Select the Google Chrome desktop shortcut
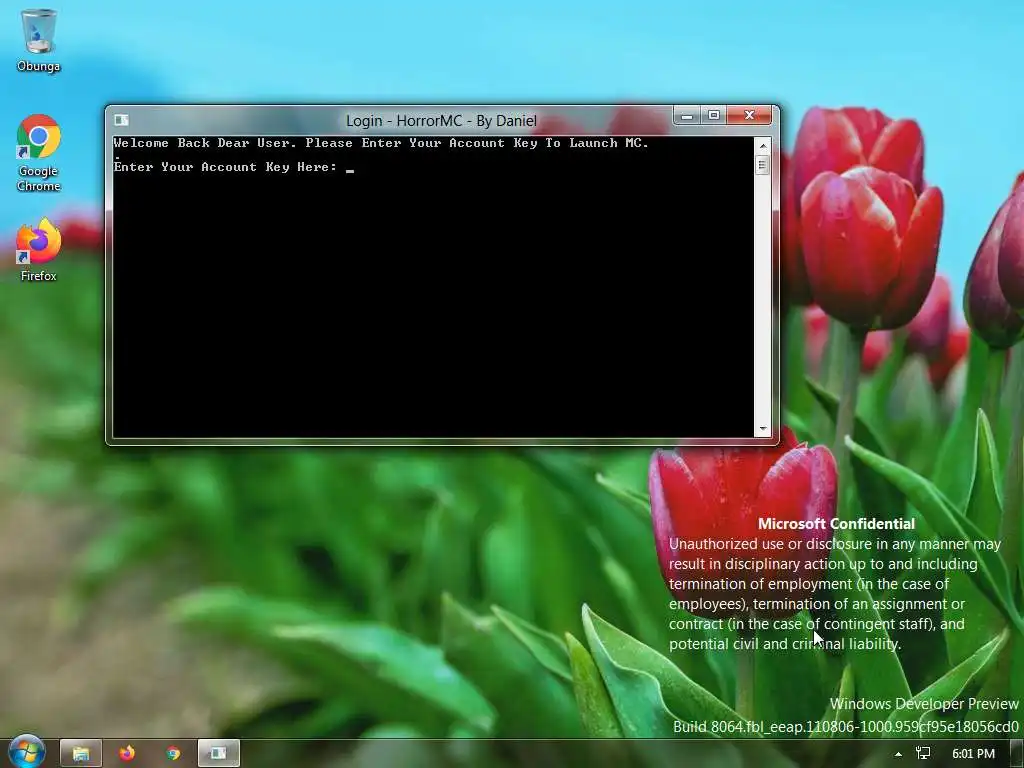The height and width of the screenshot is (768, 1024). pyautogui.click(x=39, y=153)
